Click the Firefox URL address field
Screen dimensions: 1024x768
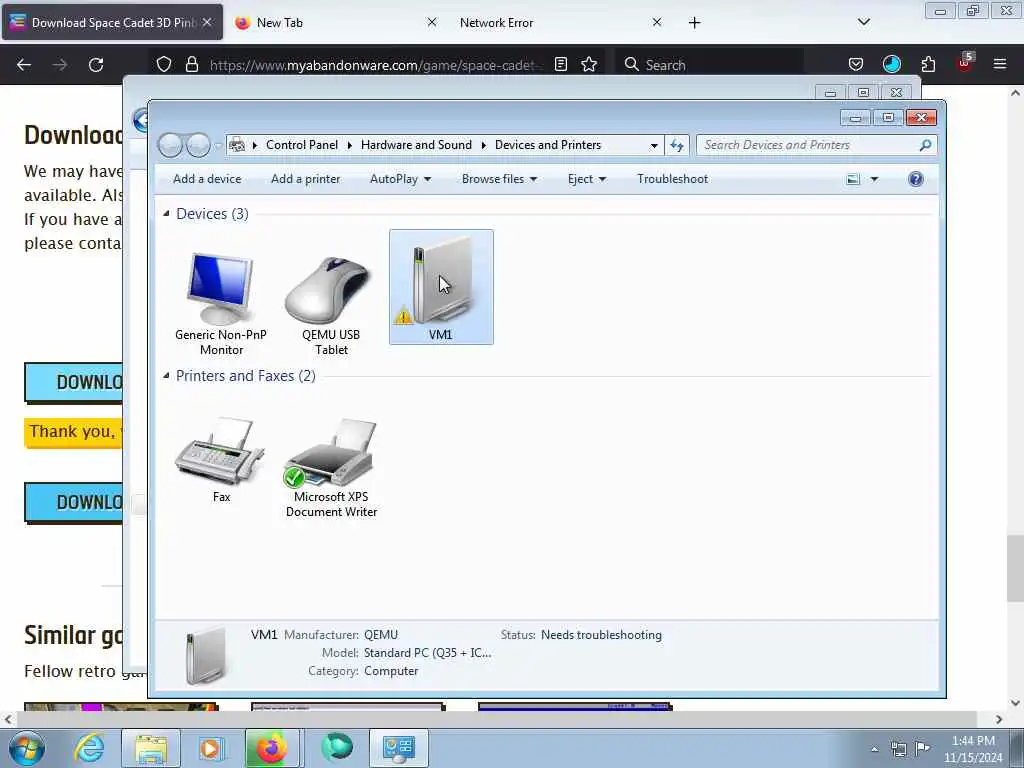[x=376, y=65]
